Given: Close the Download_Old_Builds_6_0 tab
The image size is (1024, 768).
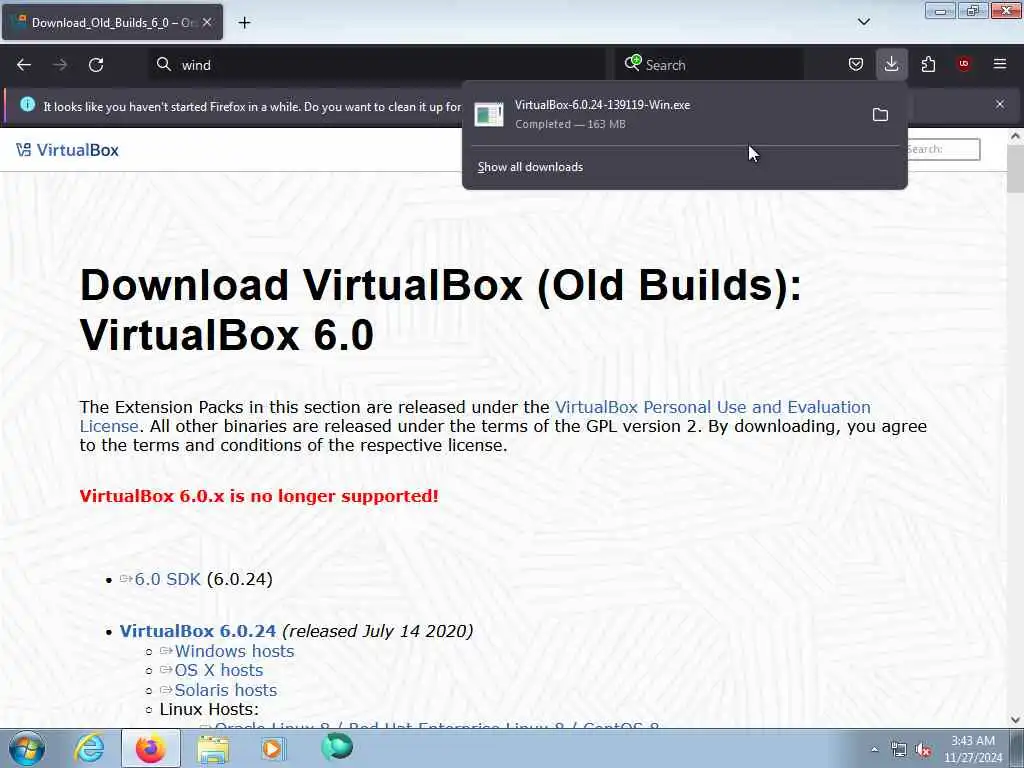Looking at the screenshot, I should click(207, 22).
